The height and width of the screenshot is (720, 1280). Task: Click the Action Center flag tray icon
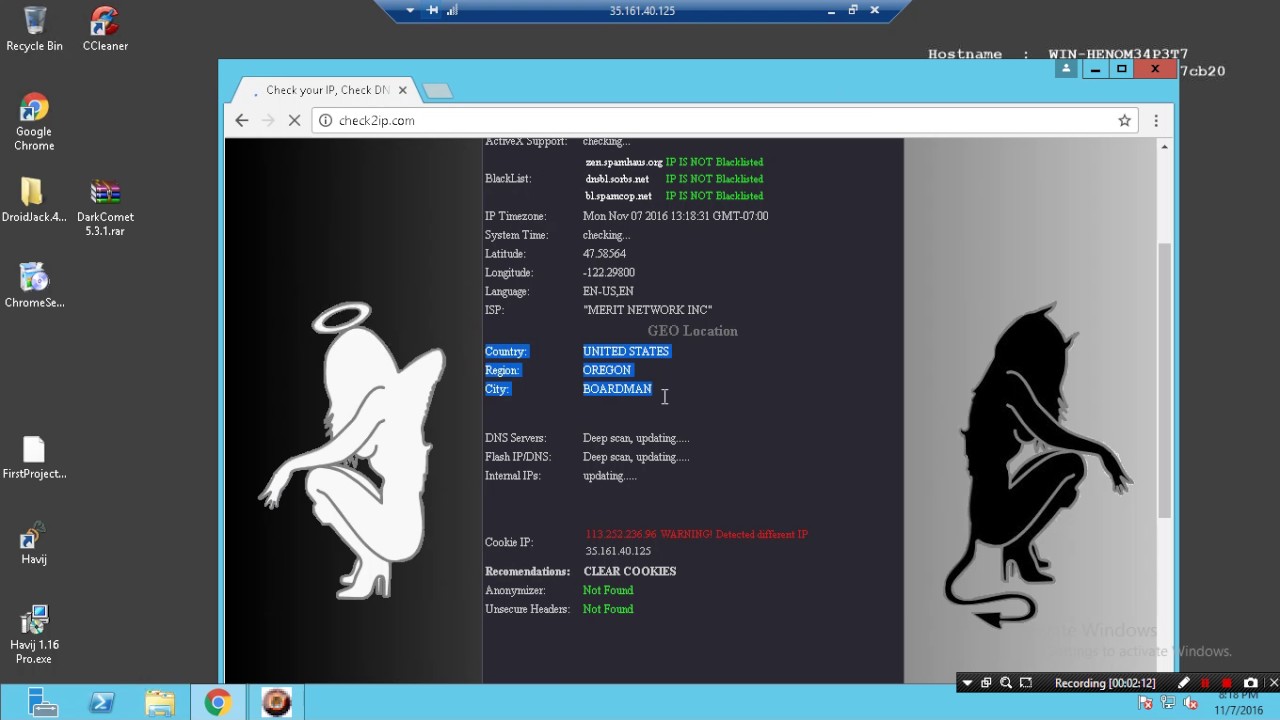pos(1146,703)
